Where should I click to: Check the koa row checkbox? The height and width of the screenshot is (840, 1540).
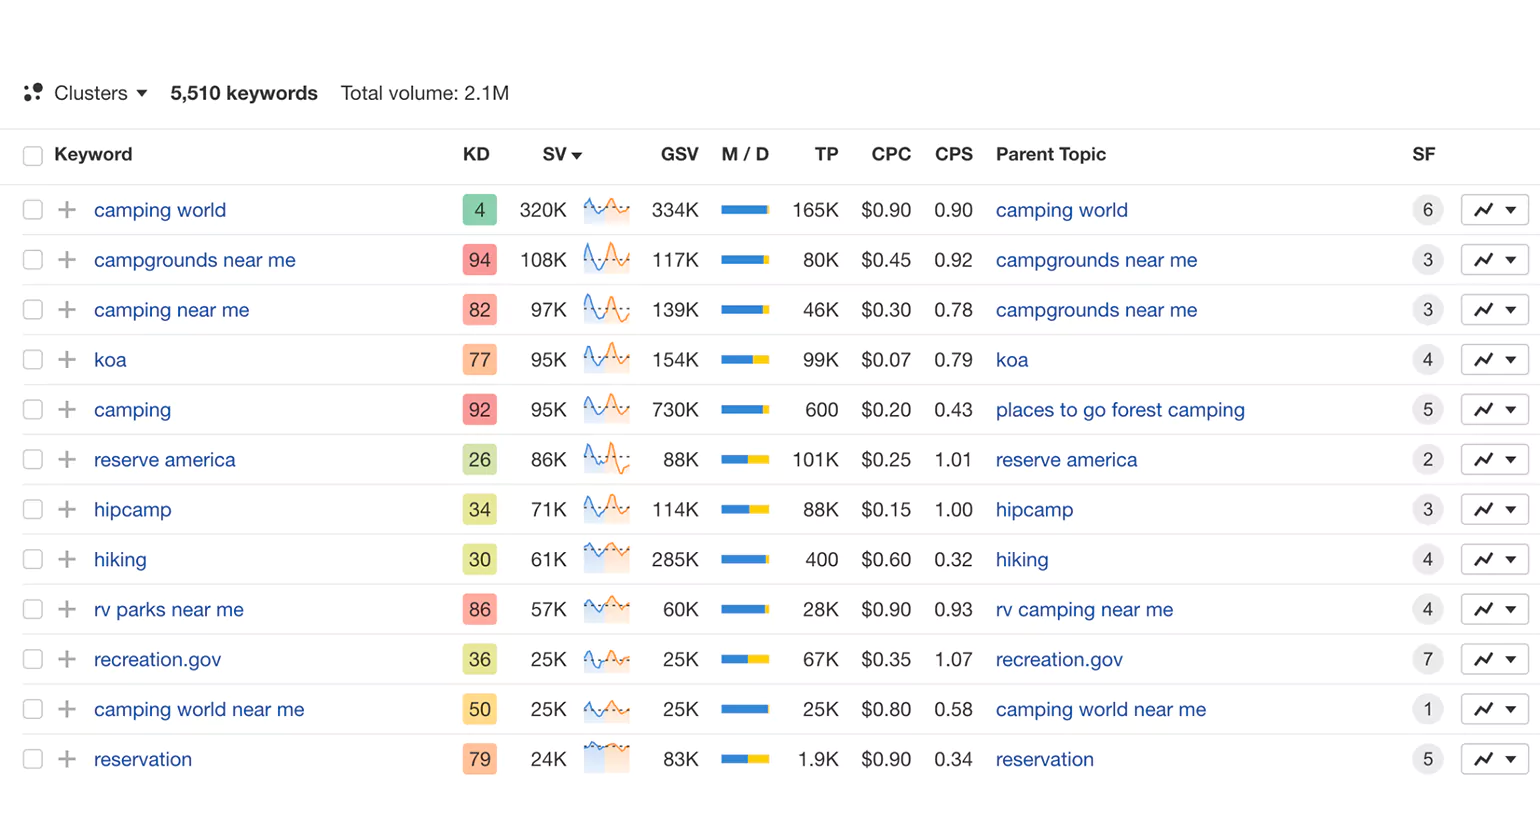coord(33,360)
